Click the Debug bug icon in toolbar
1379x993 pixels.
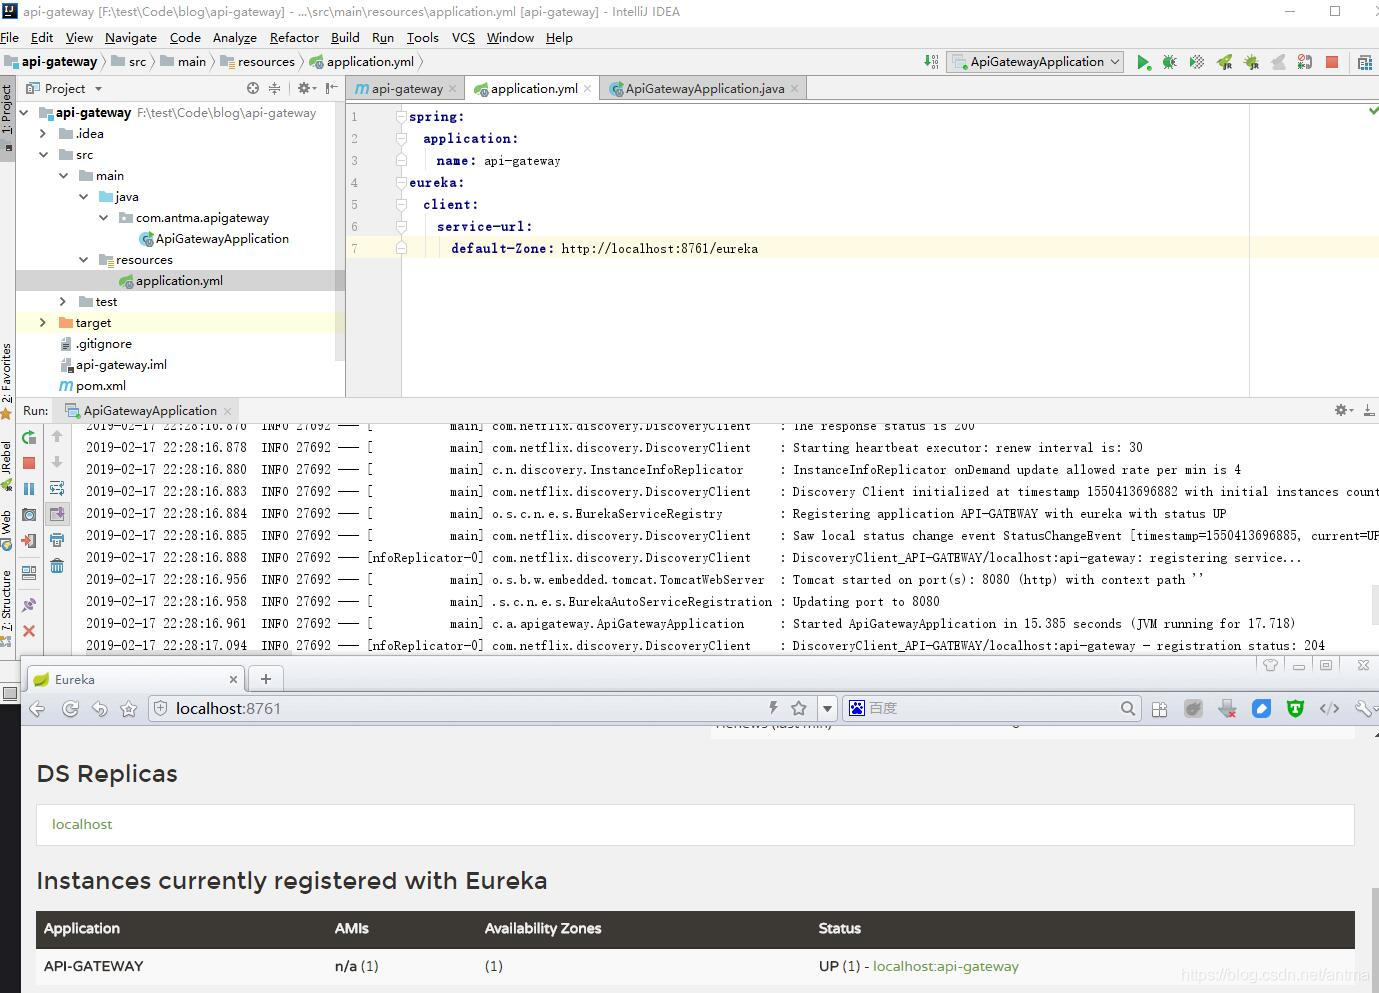(1170, 62)
